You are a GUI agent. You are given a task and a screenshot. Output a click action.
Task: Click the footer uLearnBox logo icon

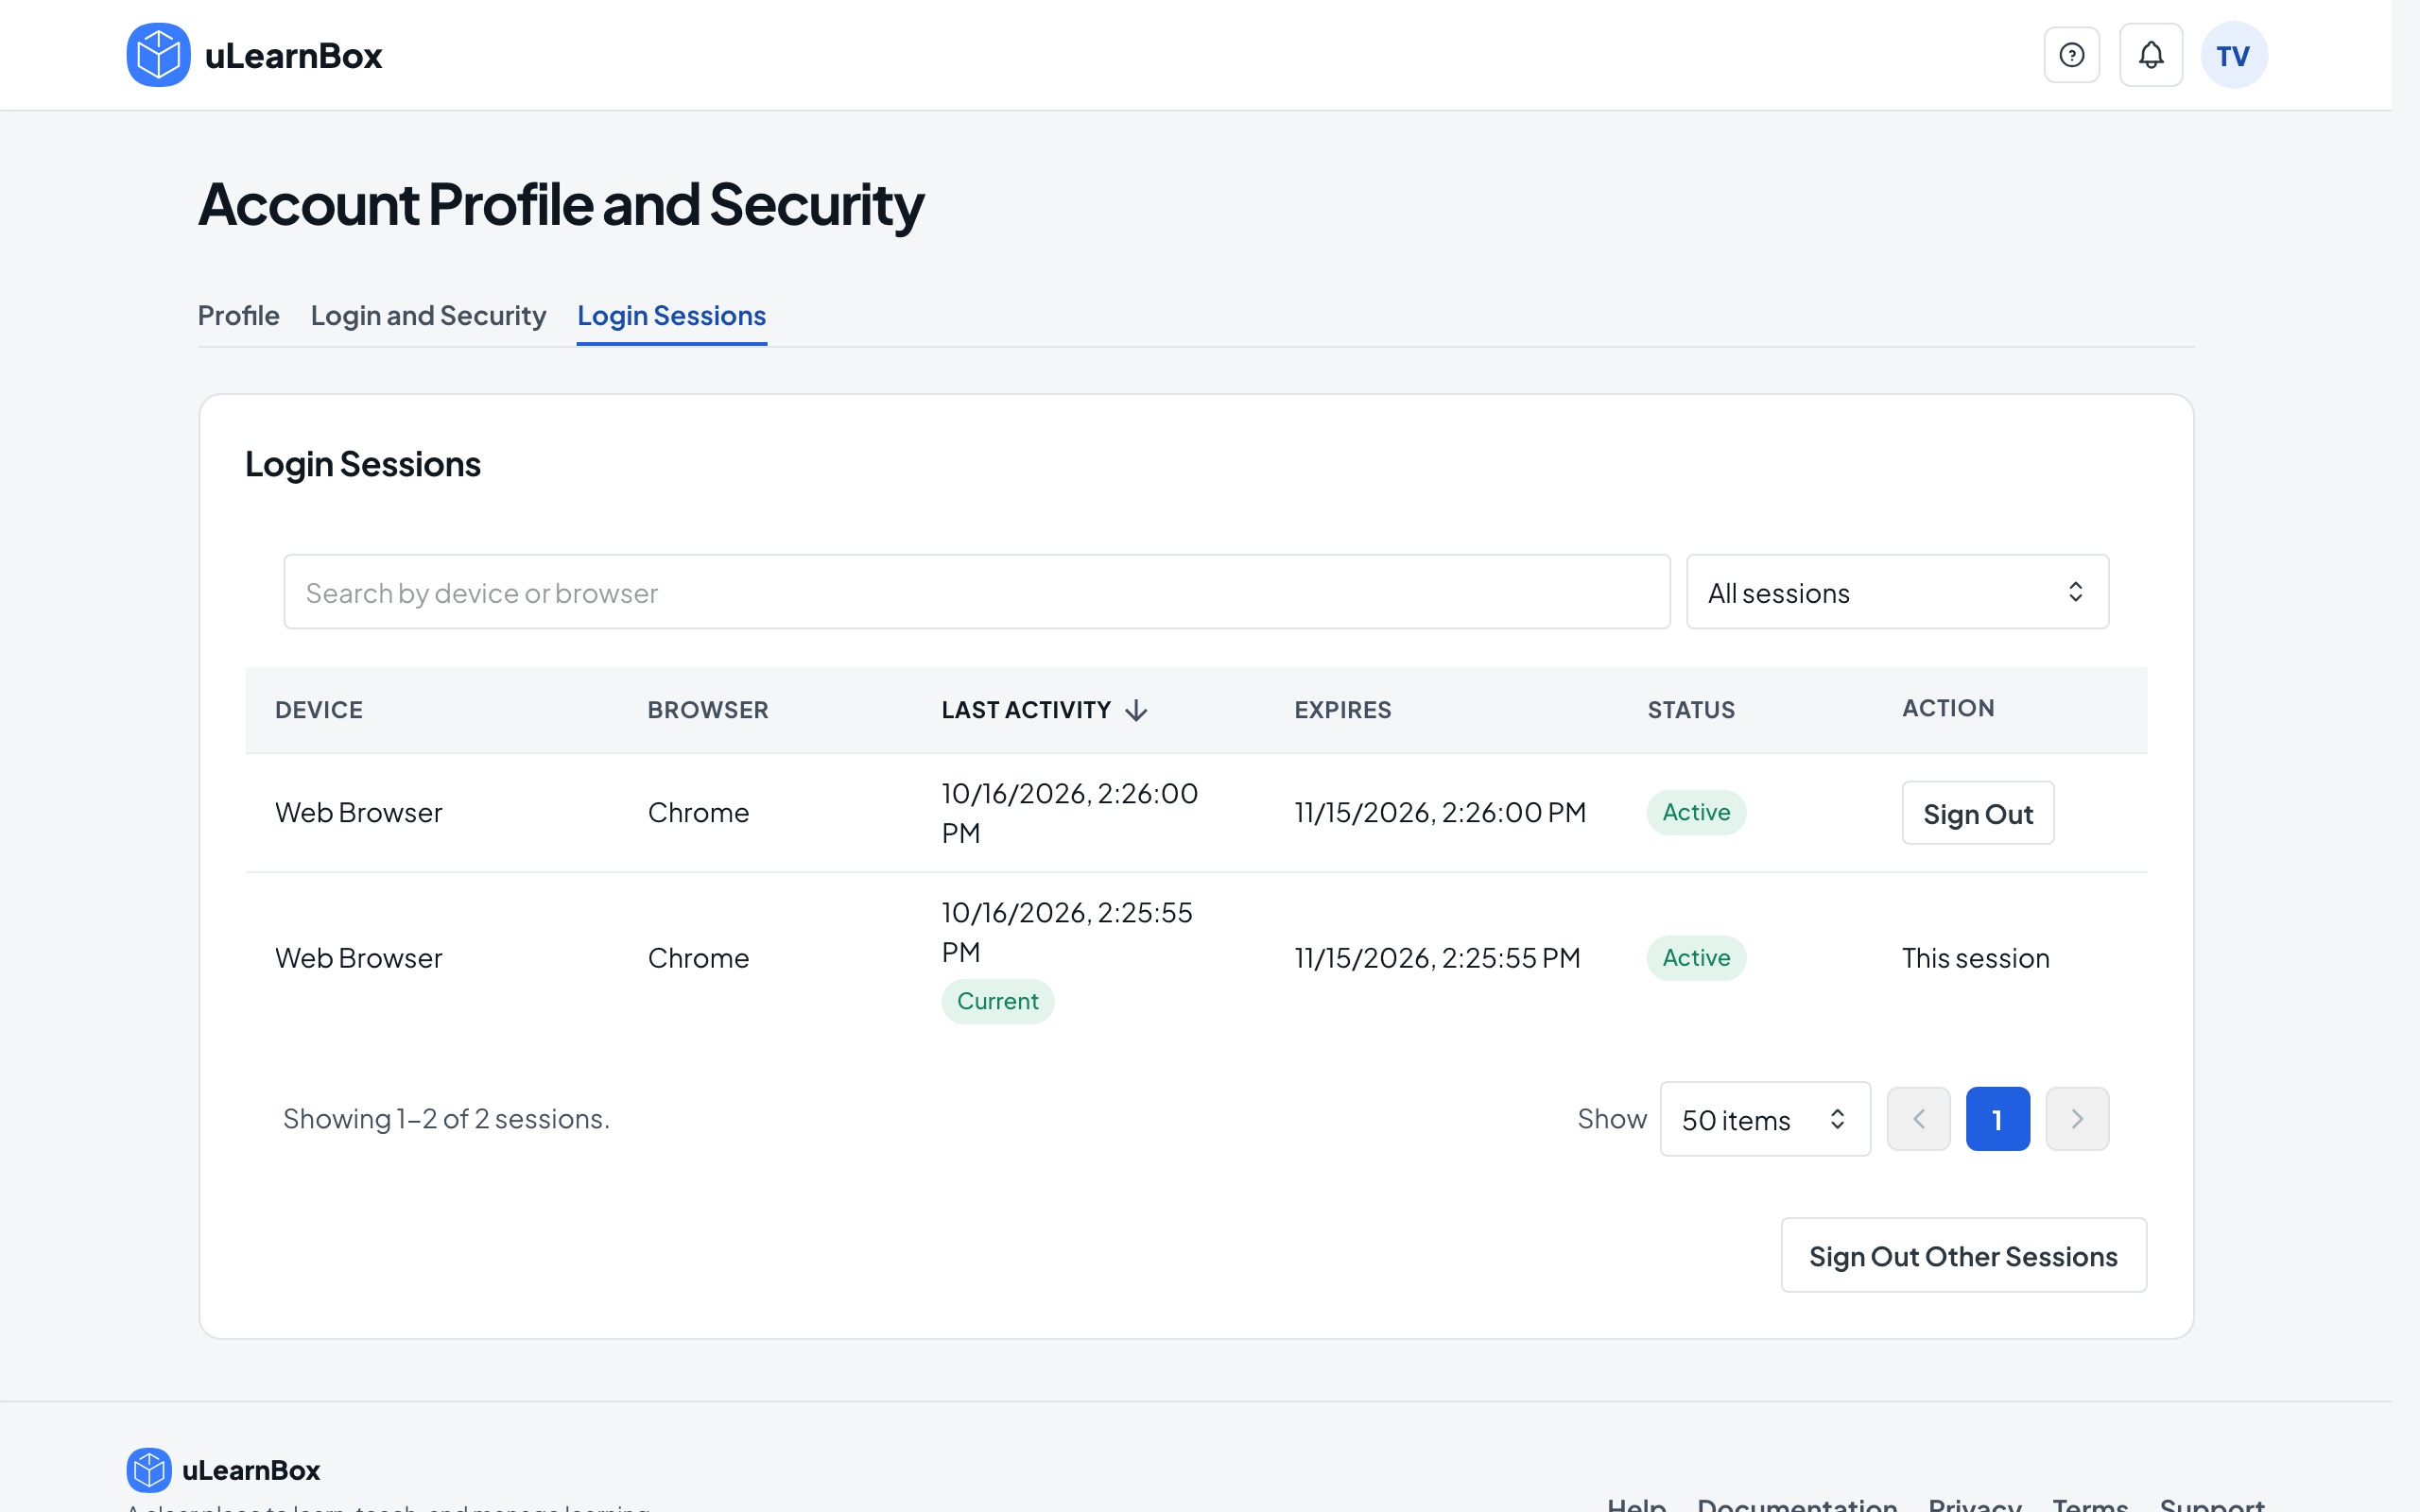149,1469
